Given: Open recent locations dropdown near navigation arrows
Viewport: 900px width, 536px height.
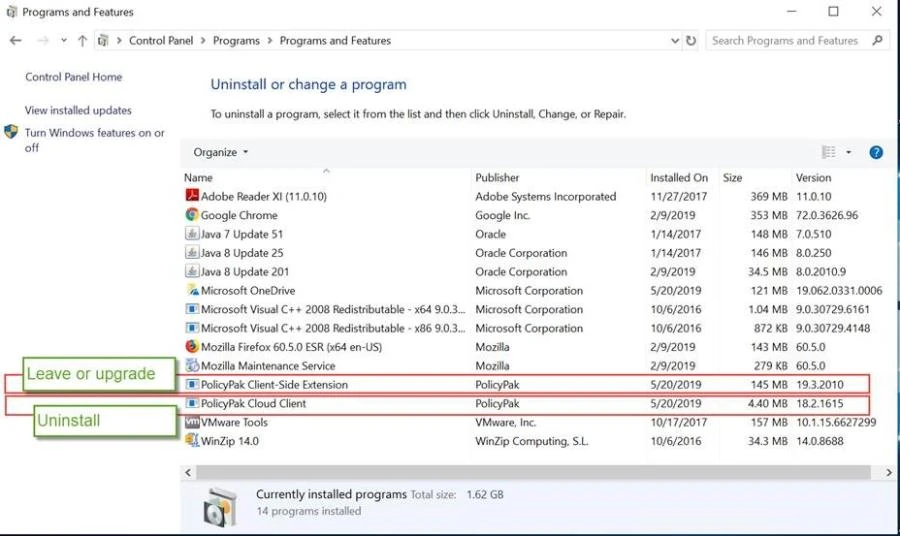Looking at the screenshot, I should click(x=63, y=41).
